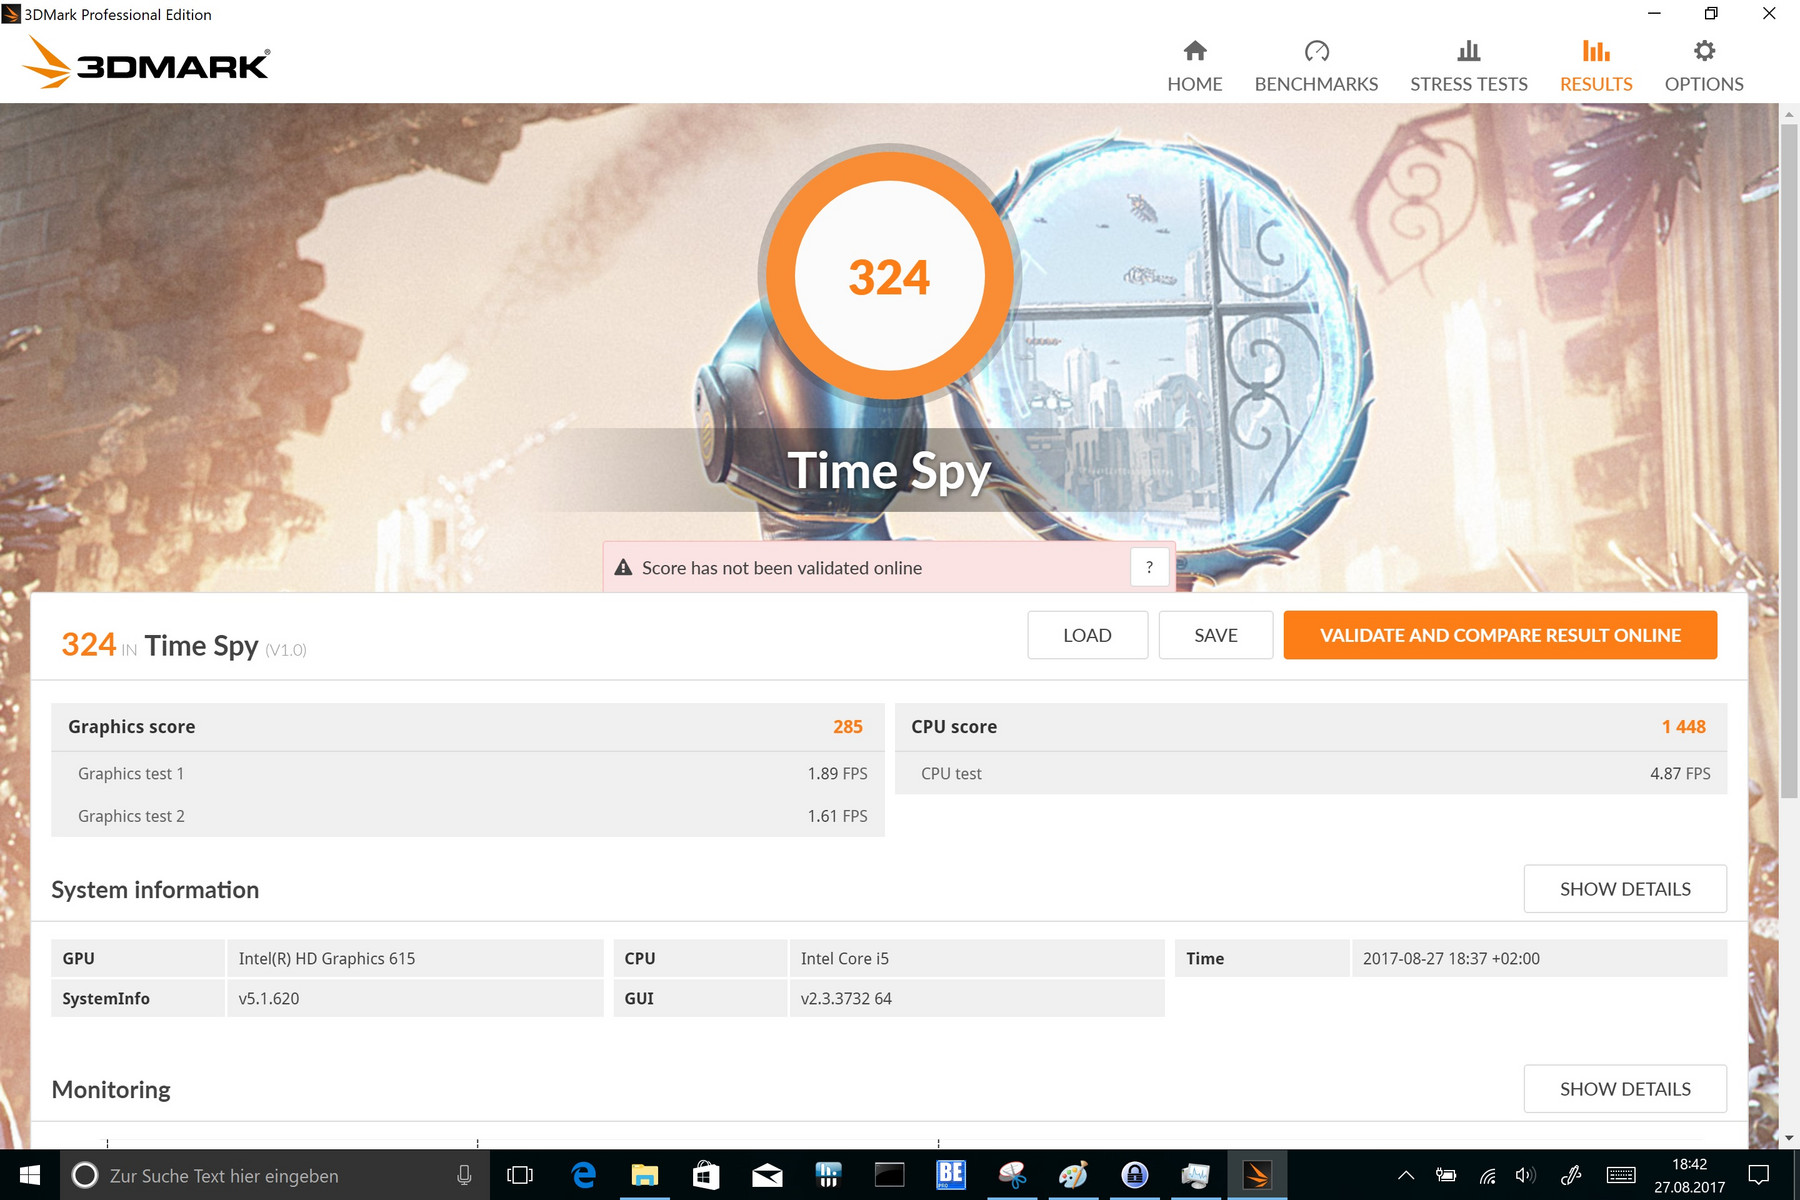
Task: Open the Windows Ink pen tray icon
Action: pyautogui.click(x=1571, y=1175)
